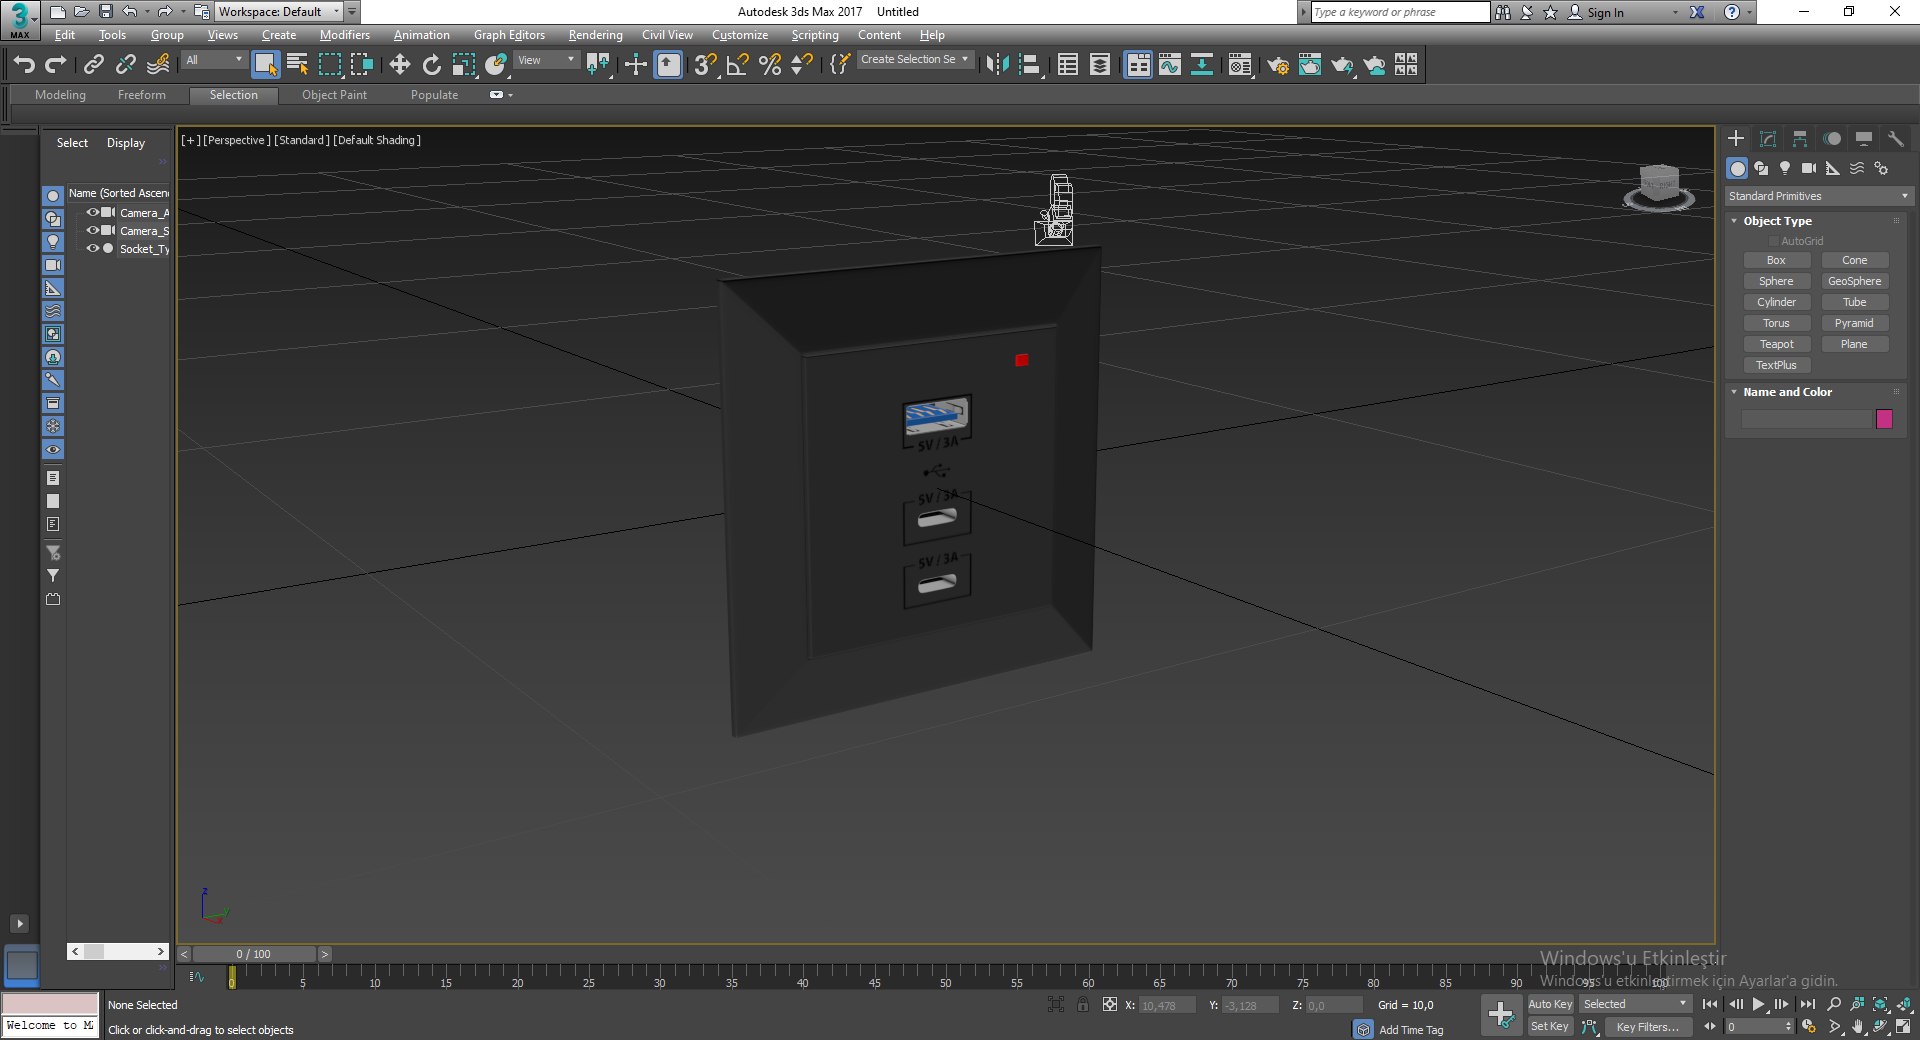The width and height of the screenshot is (1920, 1040).
Task: Open the Standard Primitives category dropdown
Action: 1818,196
